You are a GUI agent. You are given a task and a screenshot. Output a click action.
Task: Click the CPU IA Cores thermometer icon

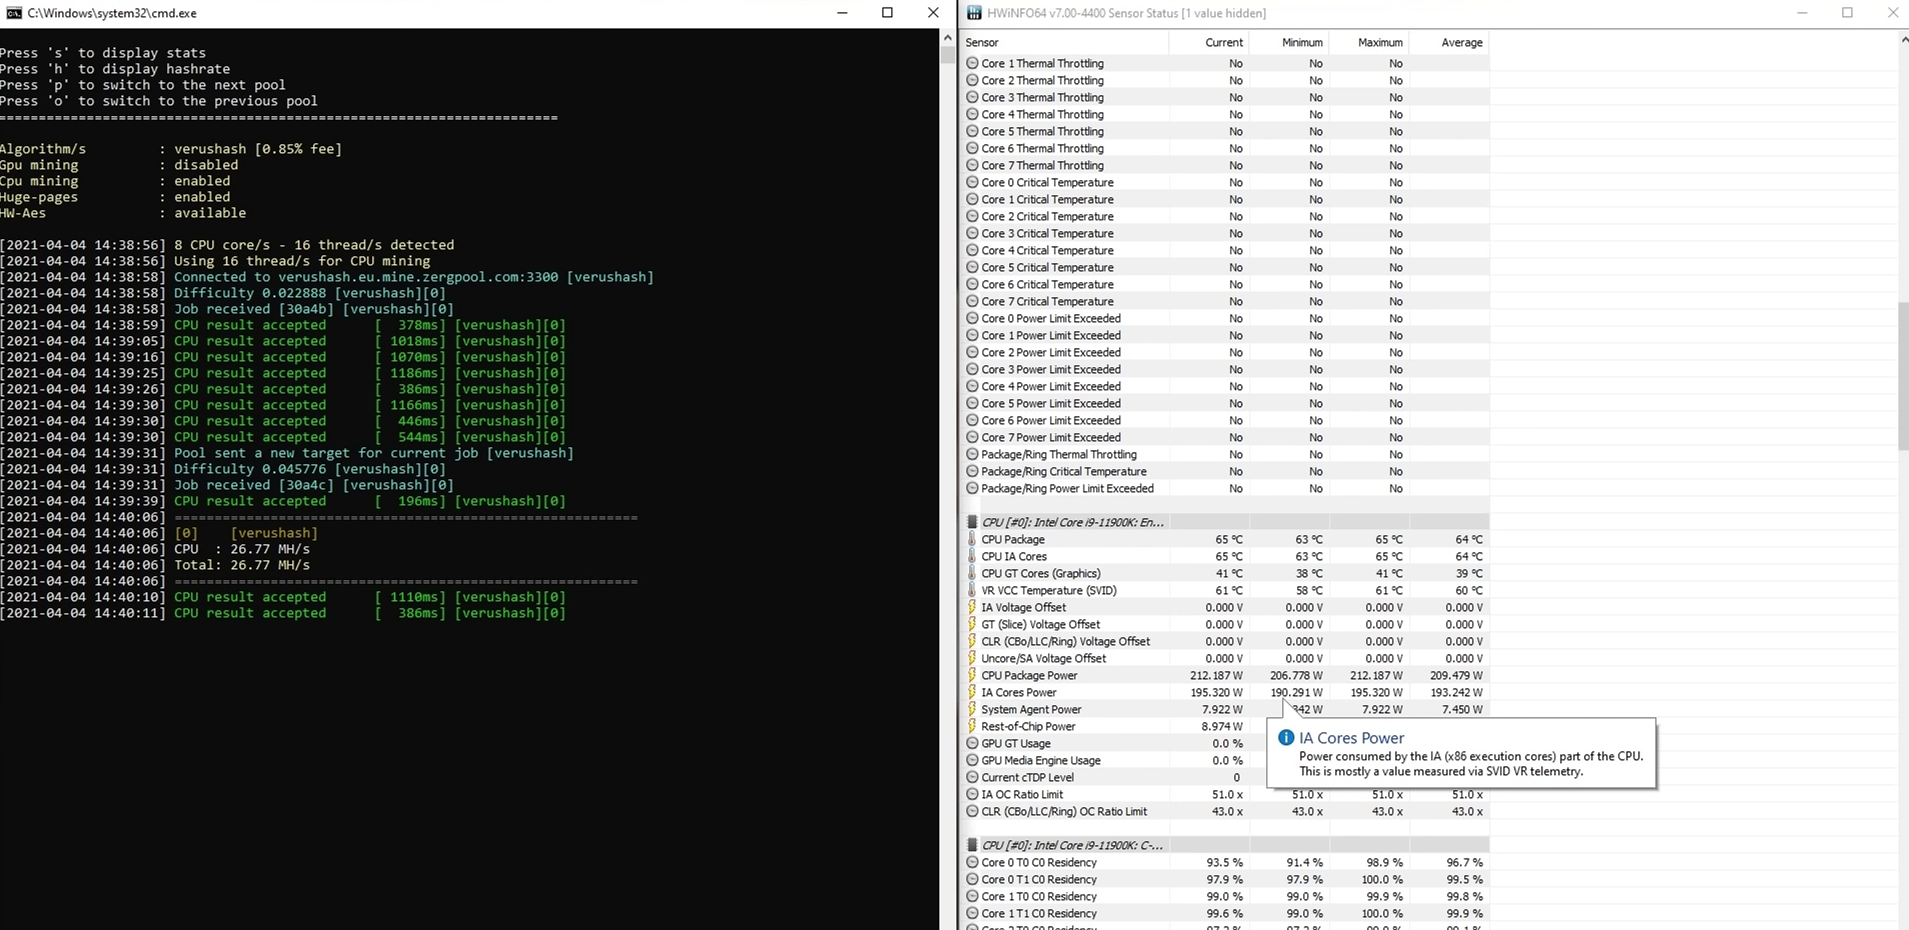[x=972, y=556]
